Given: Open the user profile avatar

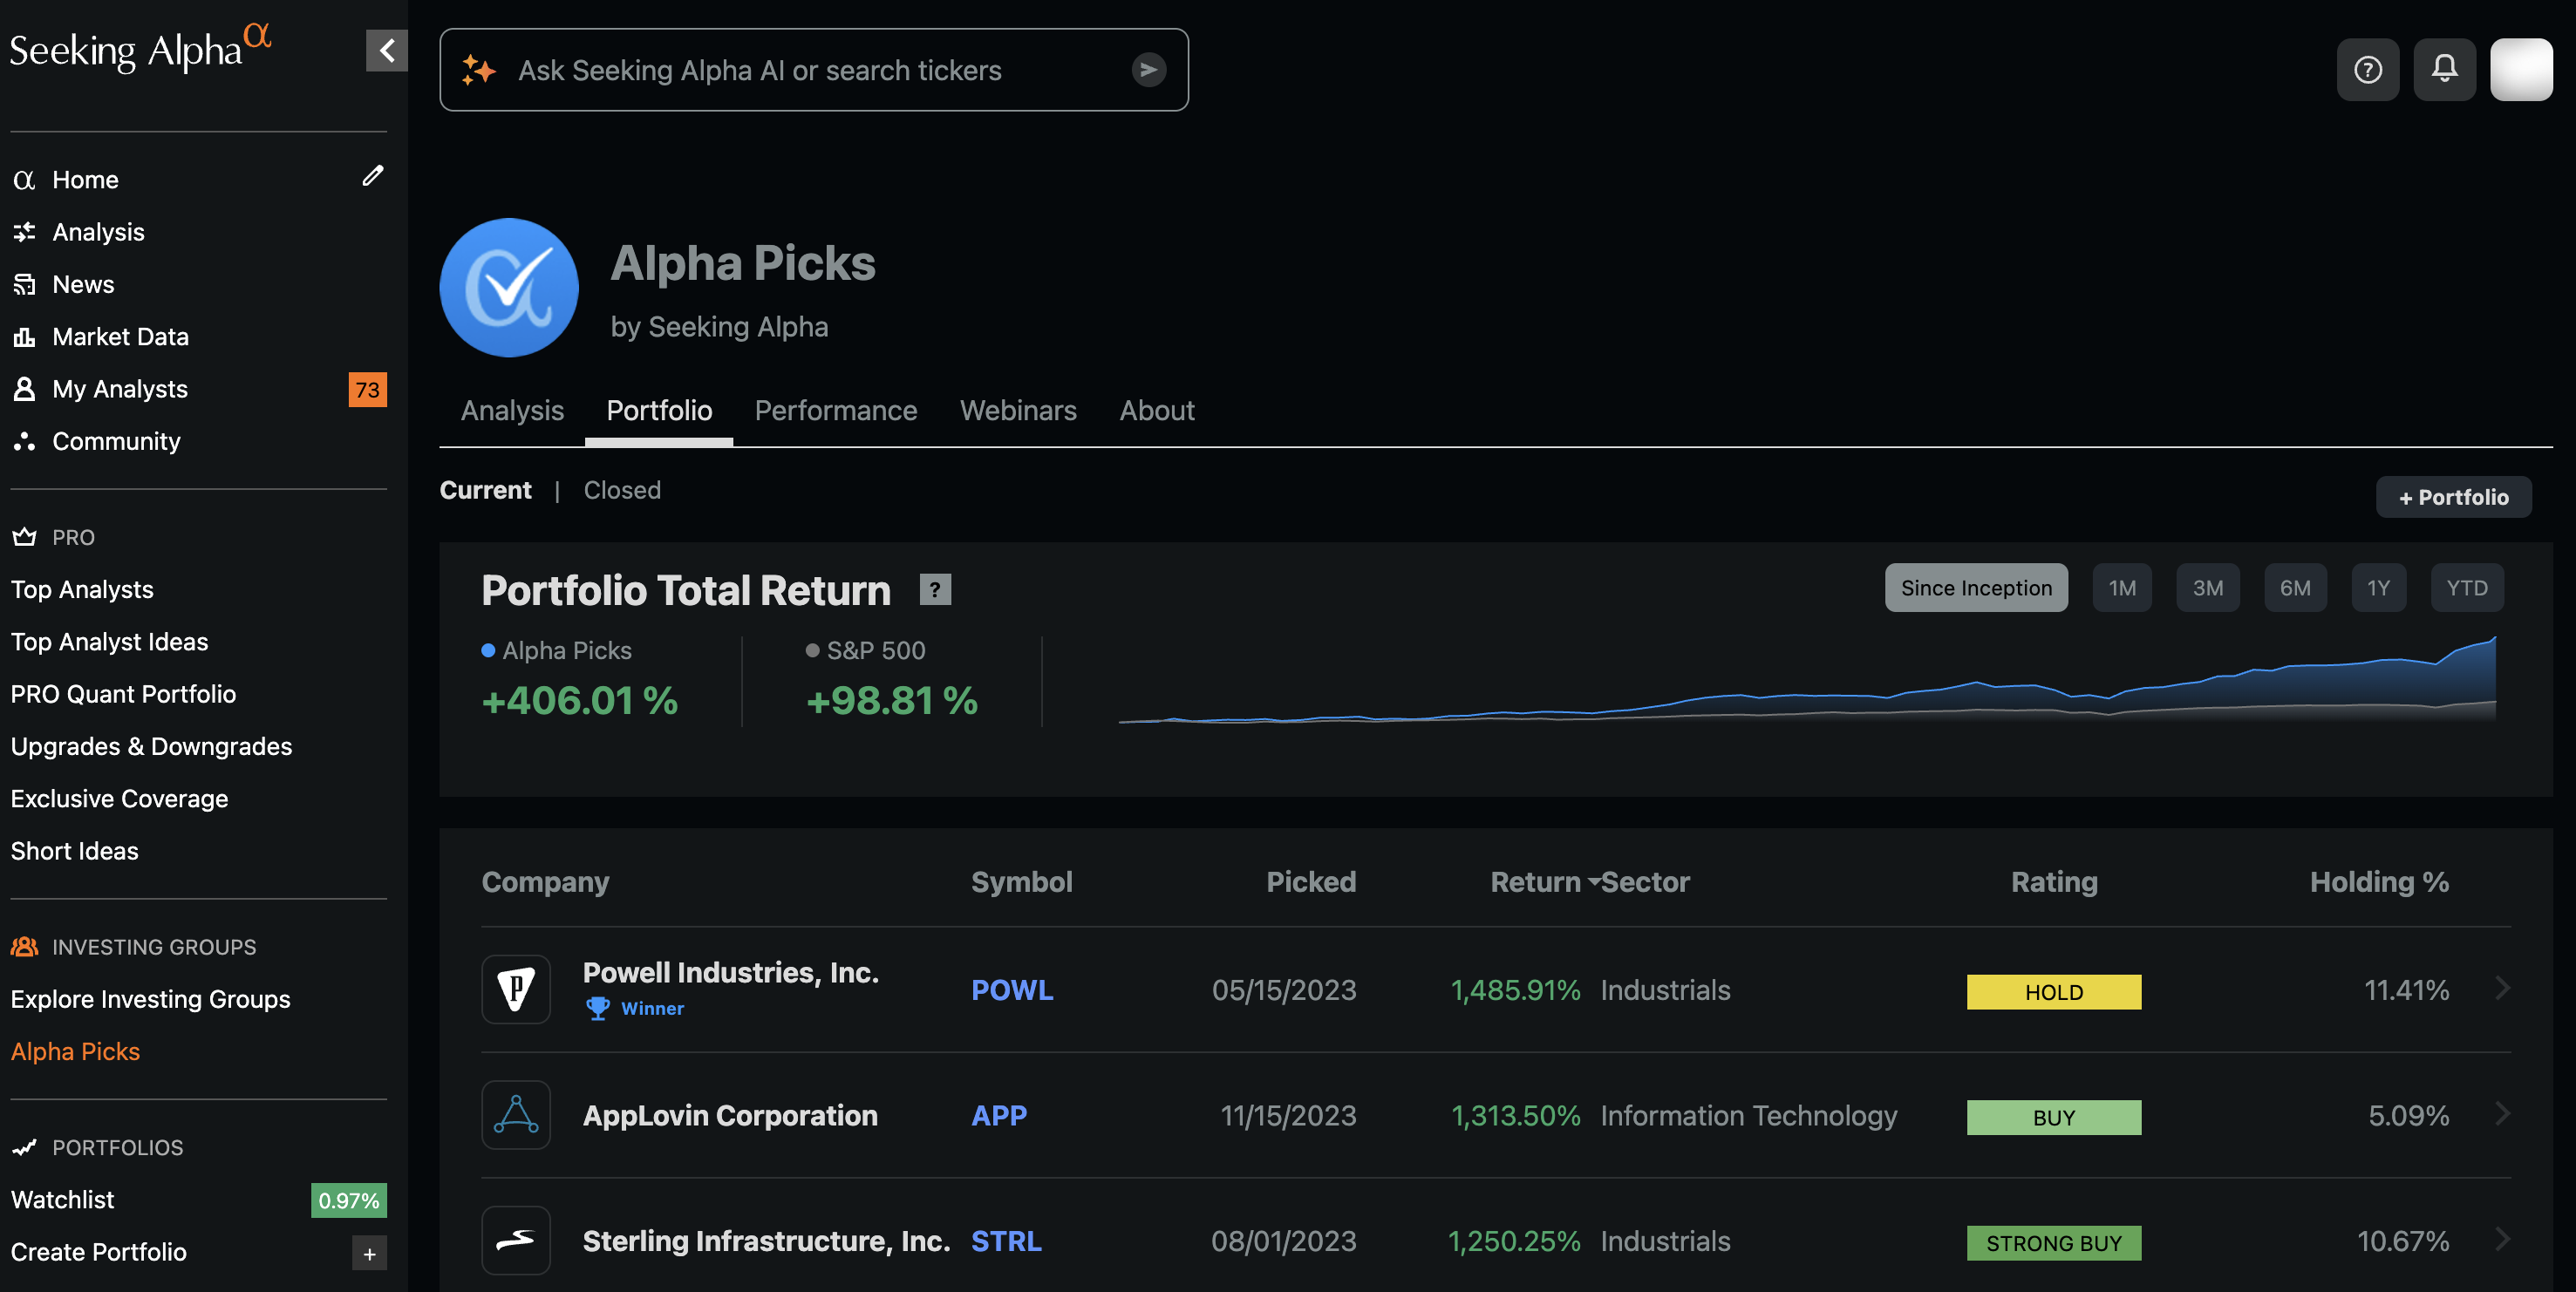Looking at the screenshot, I should tap(2521, 70).
